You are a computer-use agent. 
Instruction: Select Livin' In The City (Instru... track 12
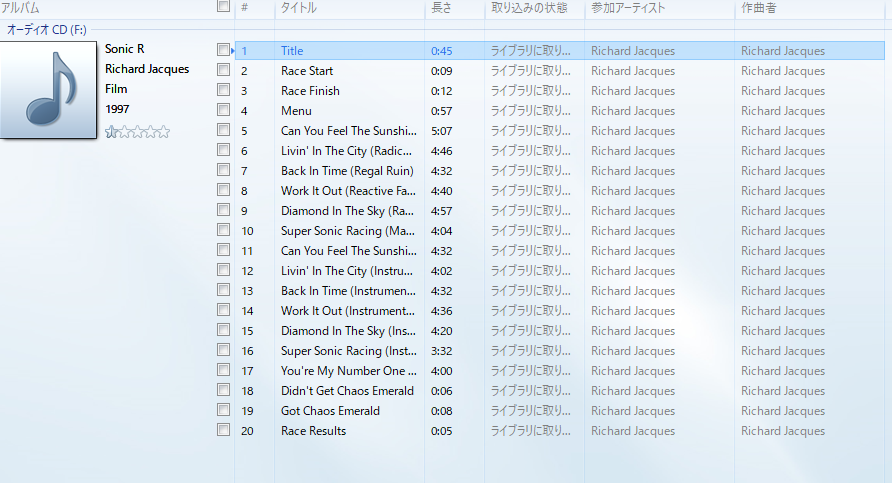pyautogui.click(x=347, y=271)
